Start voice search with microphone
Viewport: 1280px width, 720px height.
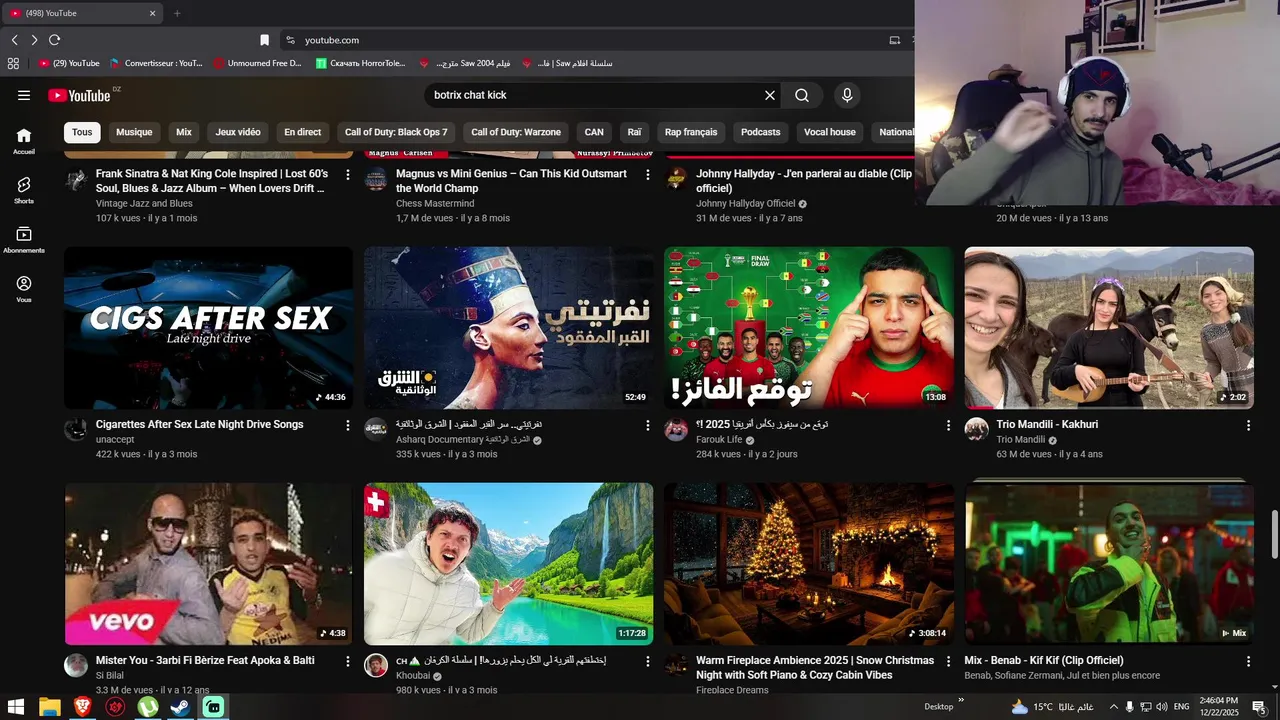click(x=847, y=95)
